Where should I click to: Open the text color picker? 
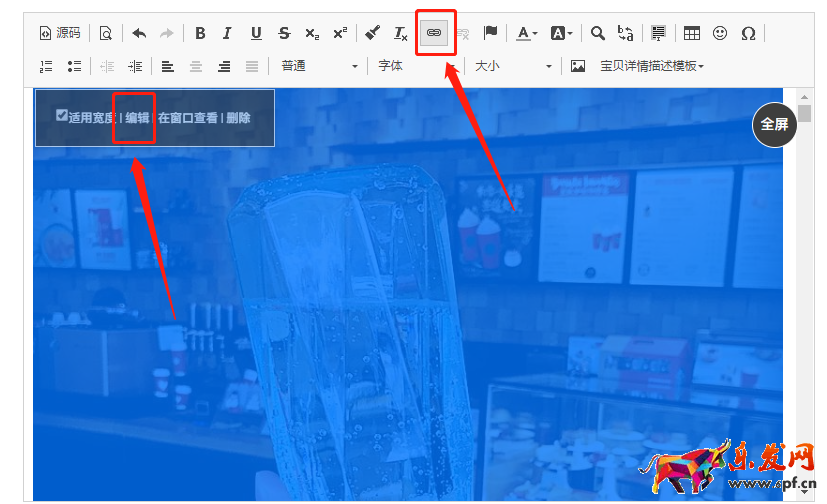(526, 33)
